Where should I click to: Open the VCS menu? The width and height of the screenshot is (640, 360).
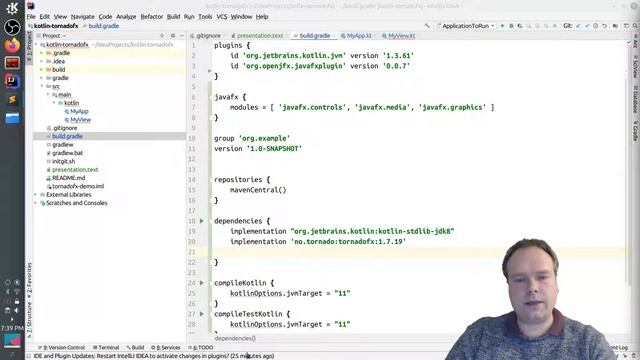222,17
